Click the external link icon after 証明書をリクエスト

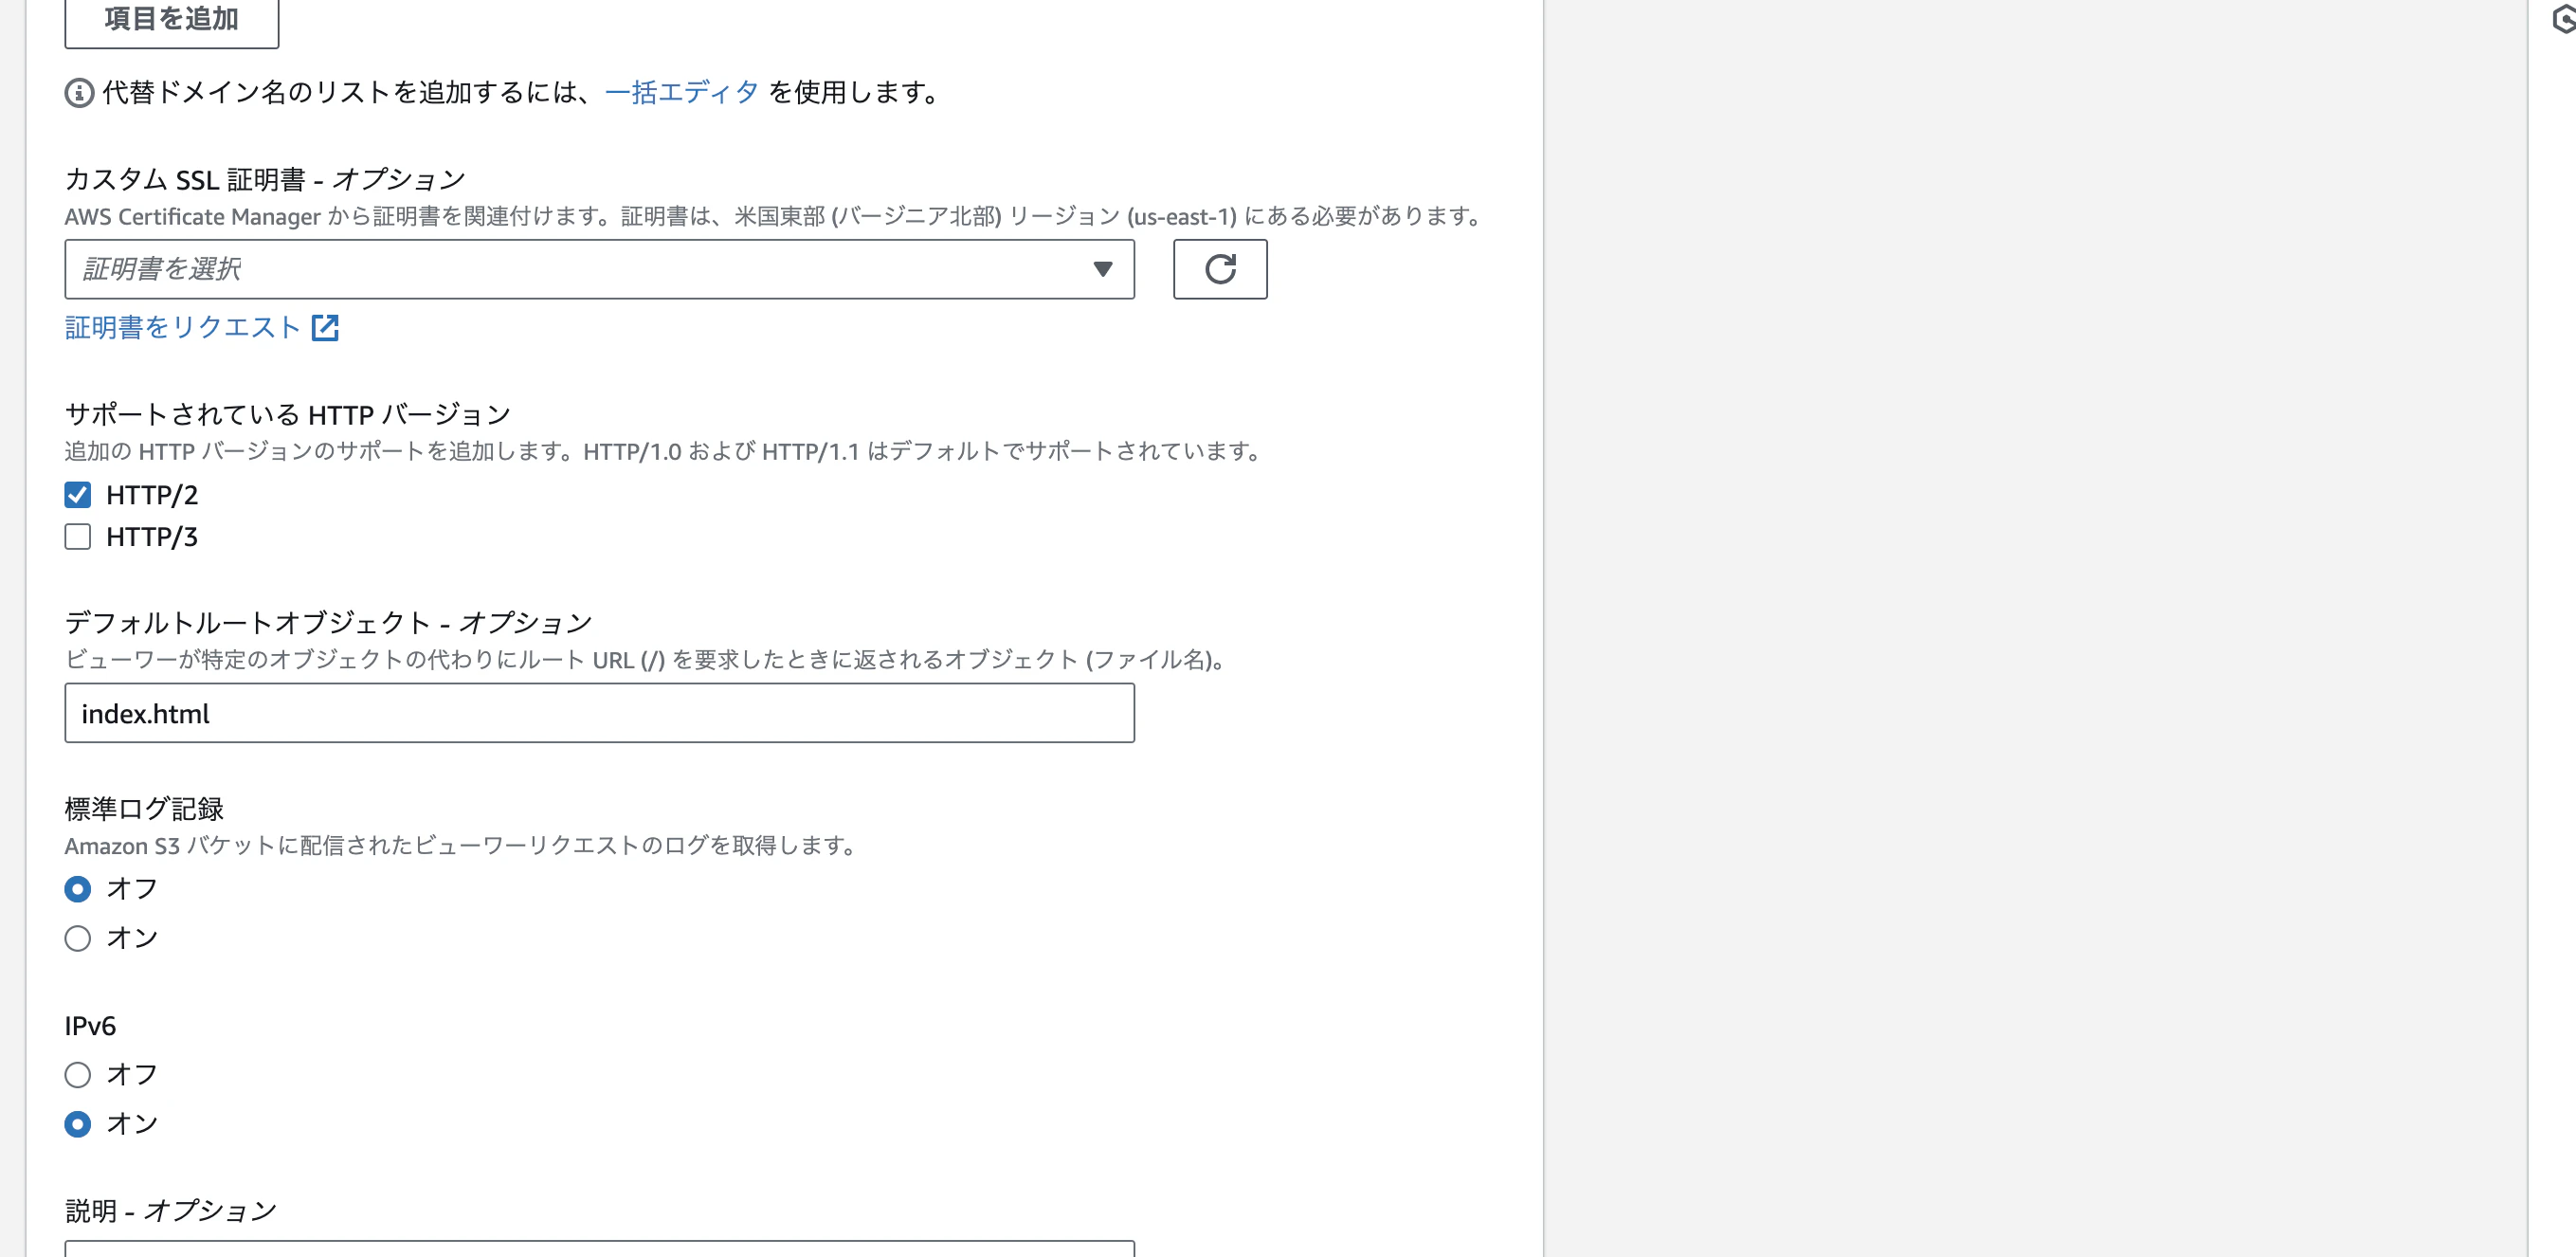coord(326,327)
